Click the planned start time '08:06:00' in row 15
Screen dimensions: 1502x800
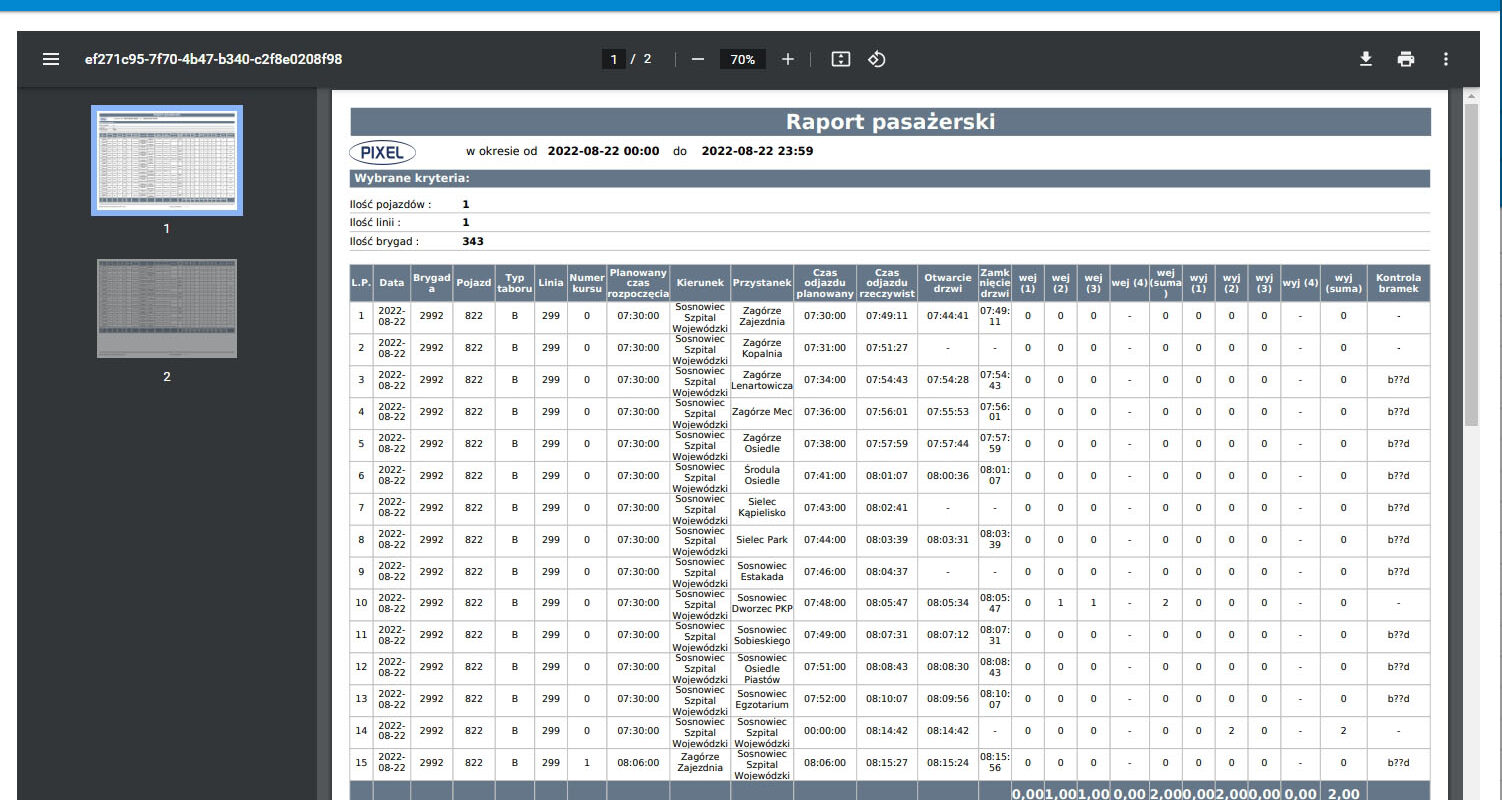(x=638, y=763)
